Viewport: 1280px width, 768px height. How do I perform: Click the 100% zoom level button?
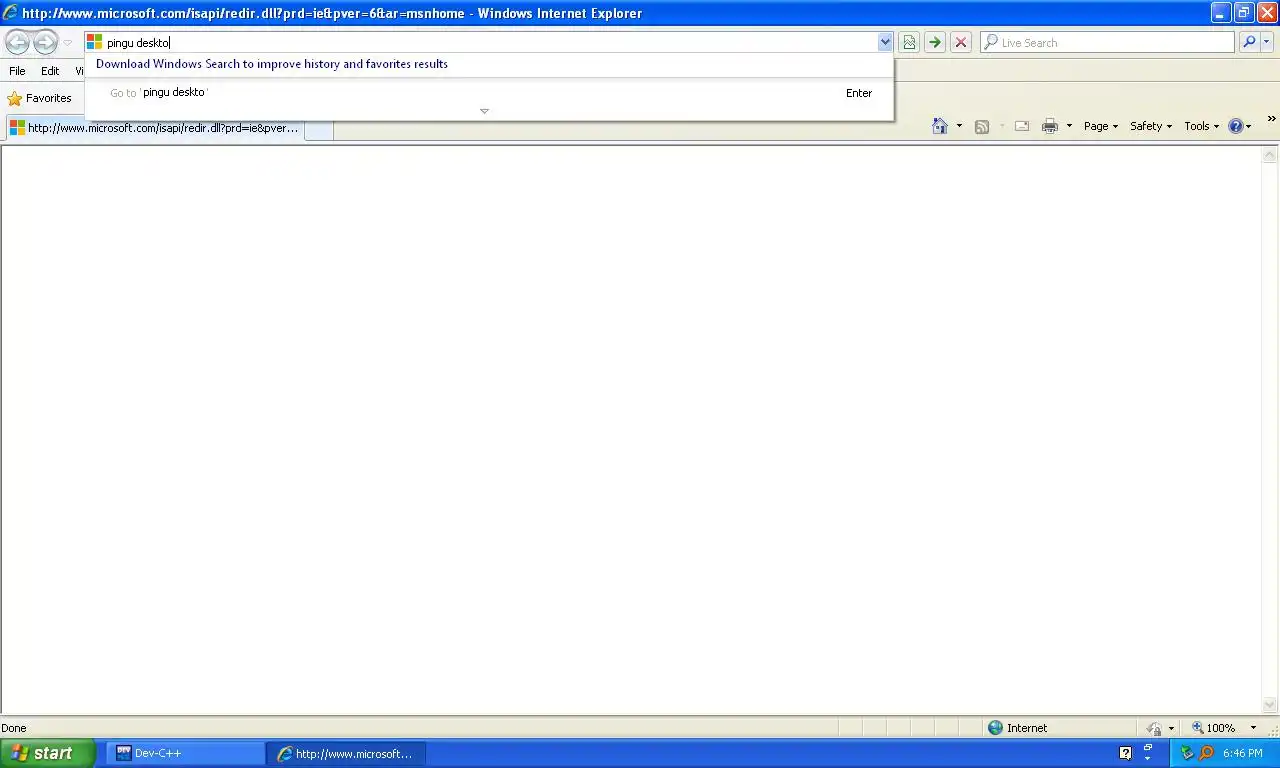tap(1213, 728)
